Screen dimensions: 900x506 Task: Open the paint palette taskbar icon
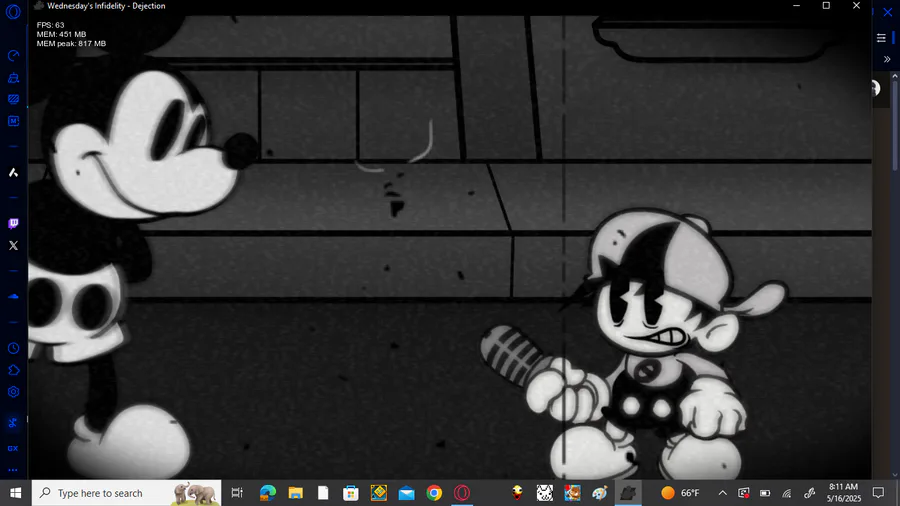pyautogui.click(x=600, y=493)
